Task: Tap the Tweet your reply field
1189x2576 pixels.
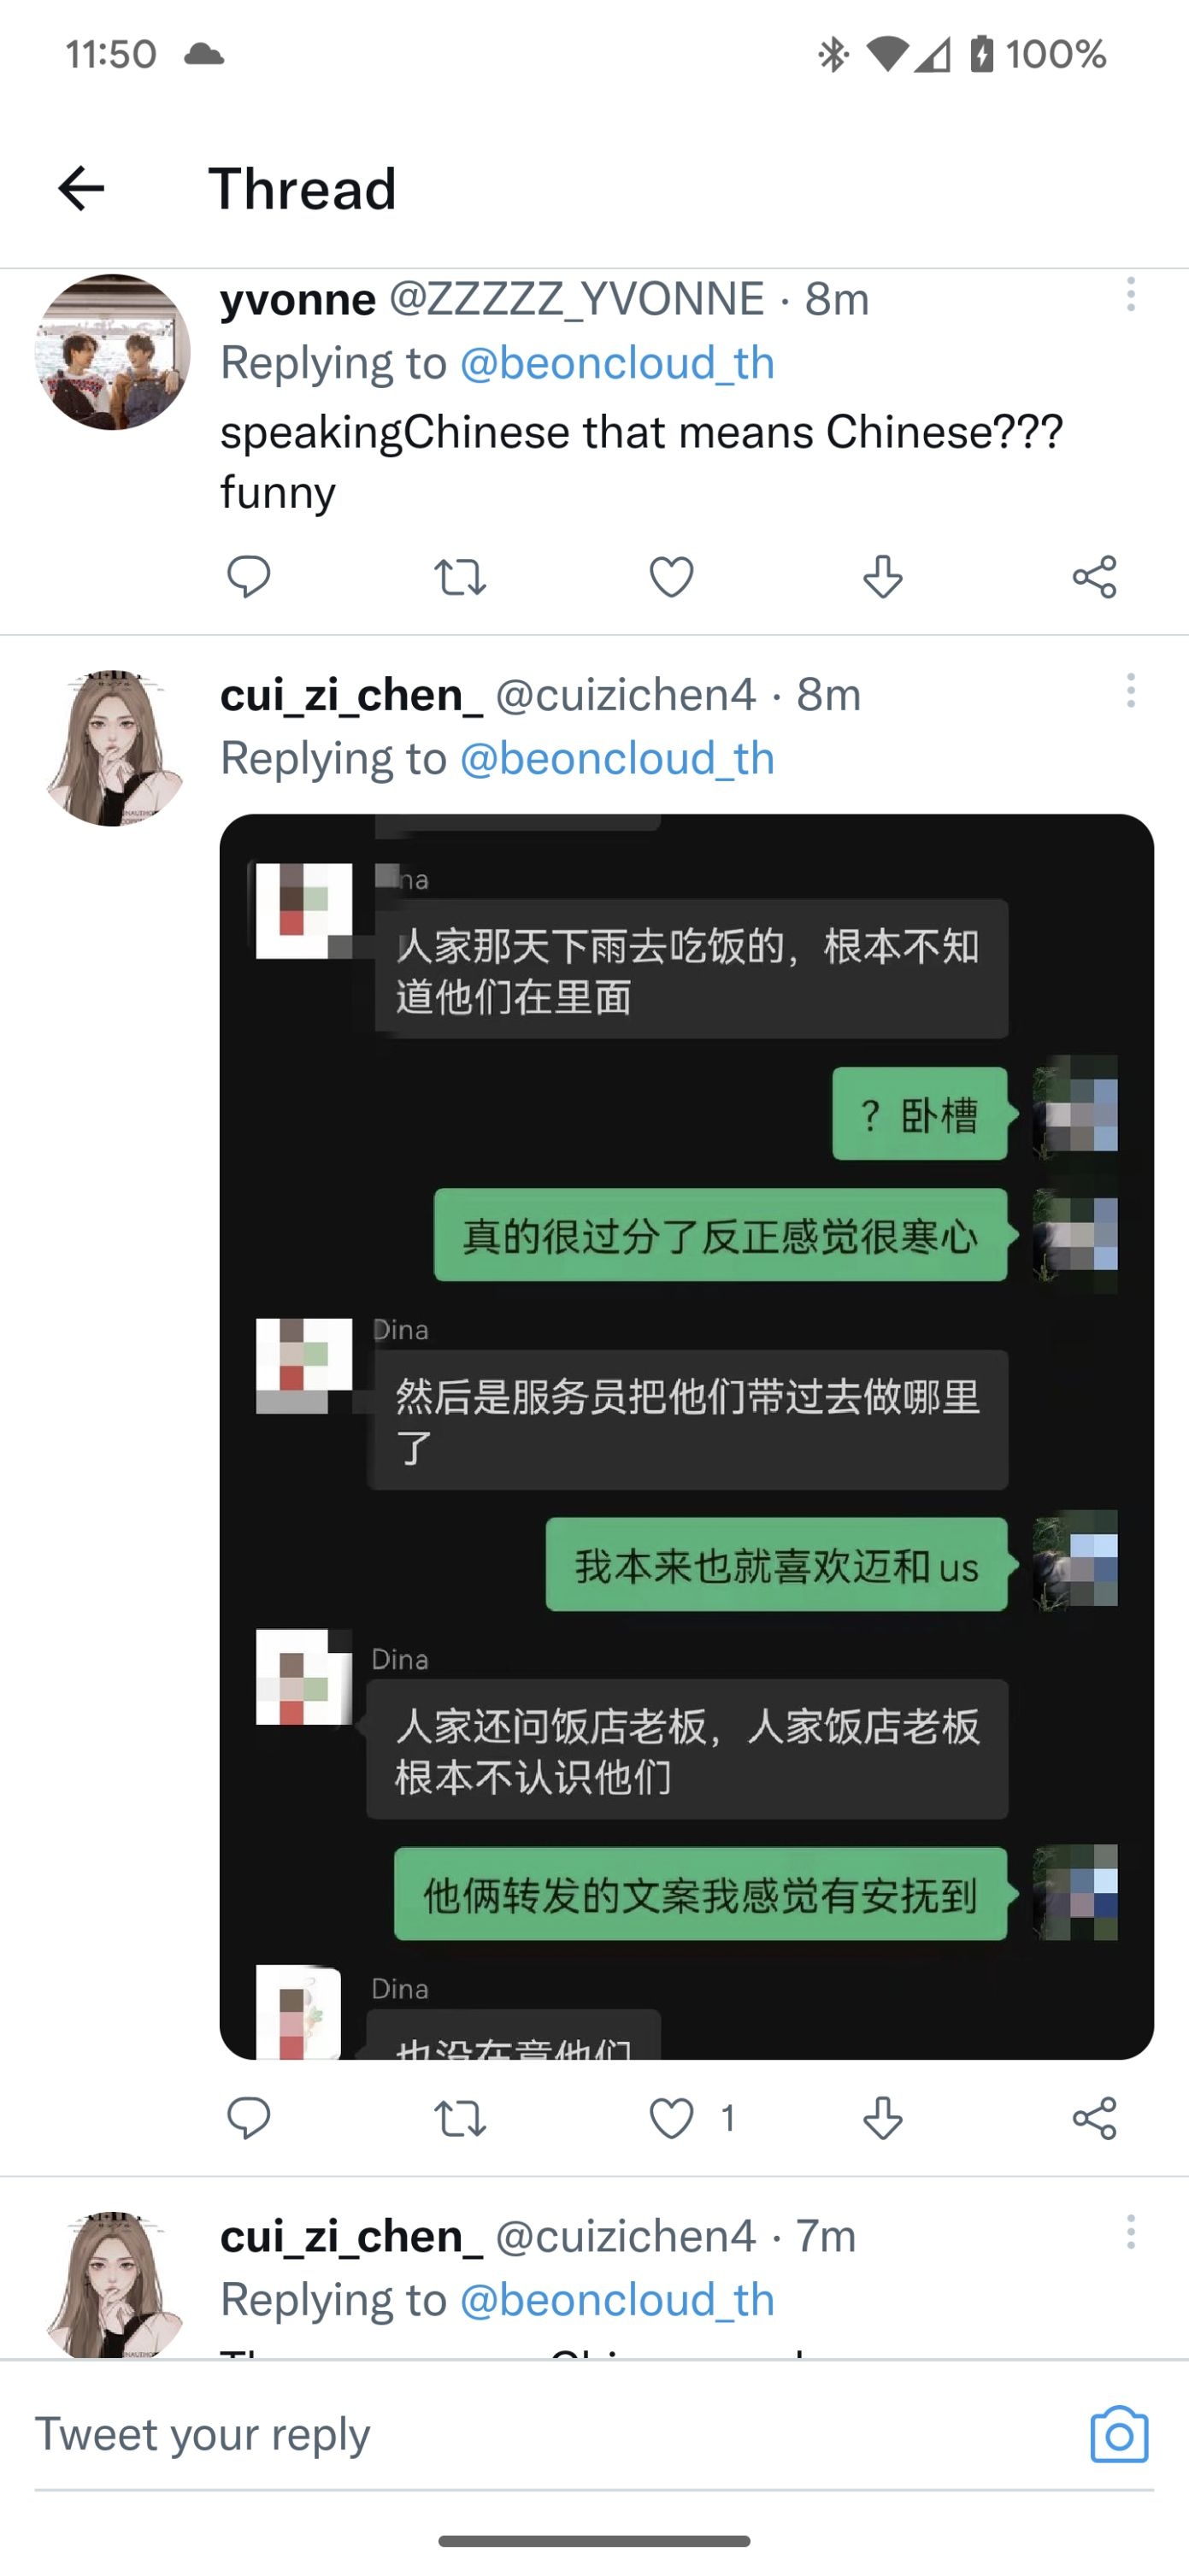Action: click(x=560, y=2434)
